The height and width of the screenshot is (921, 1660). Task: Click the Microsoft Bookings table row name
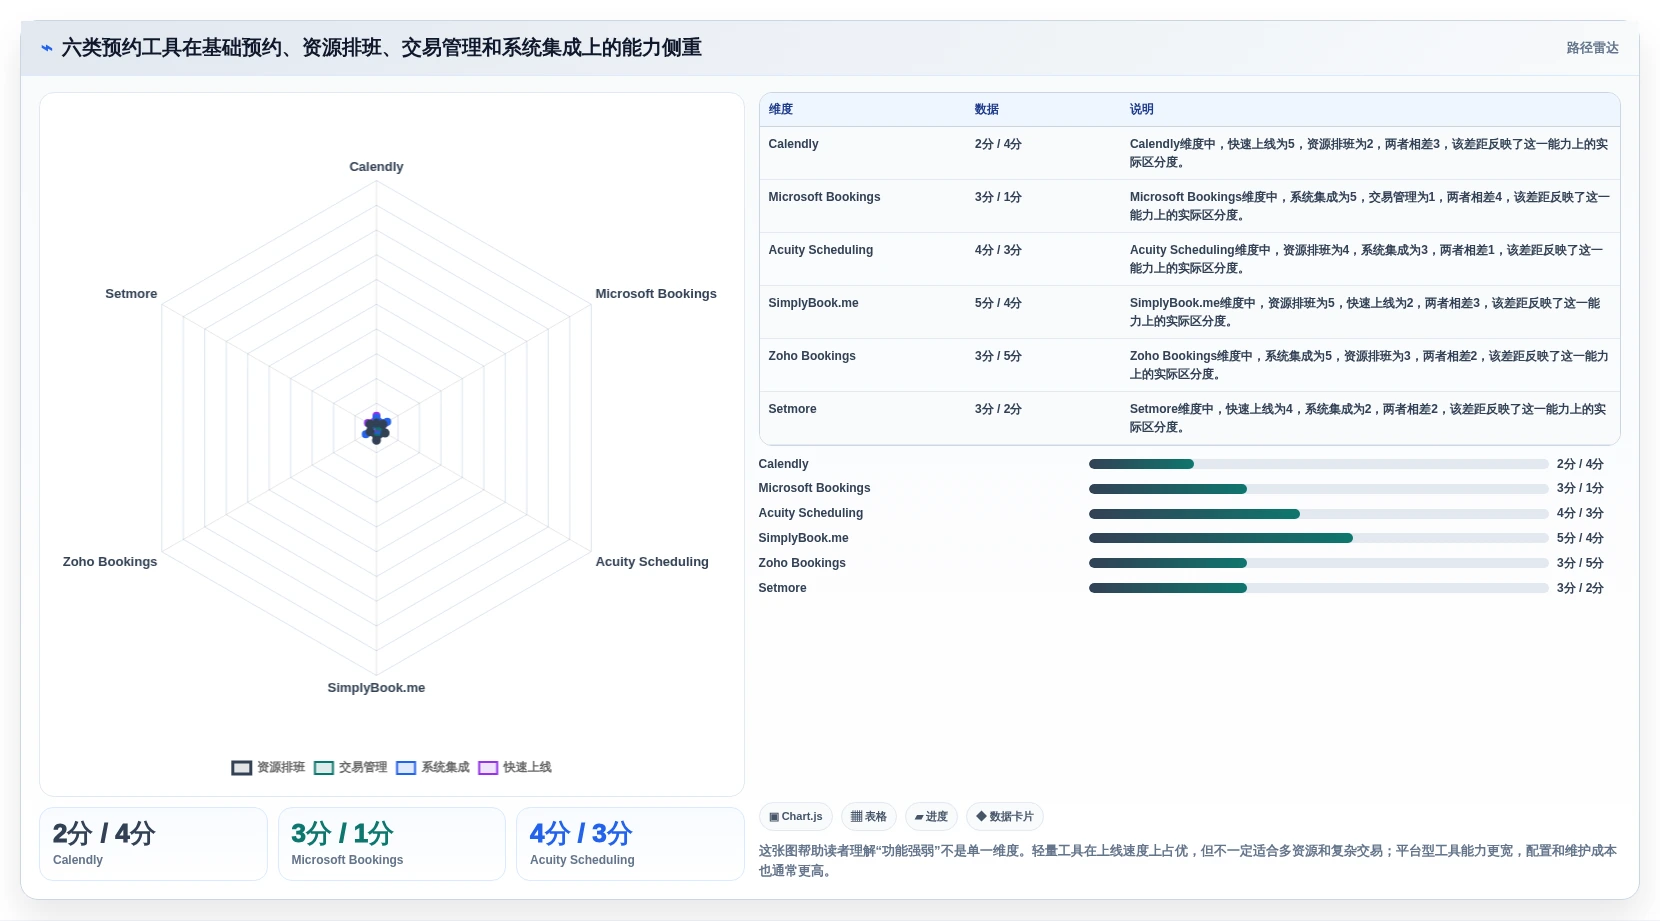[824, 197]
